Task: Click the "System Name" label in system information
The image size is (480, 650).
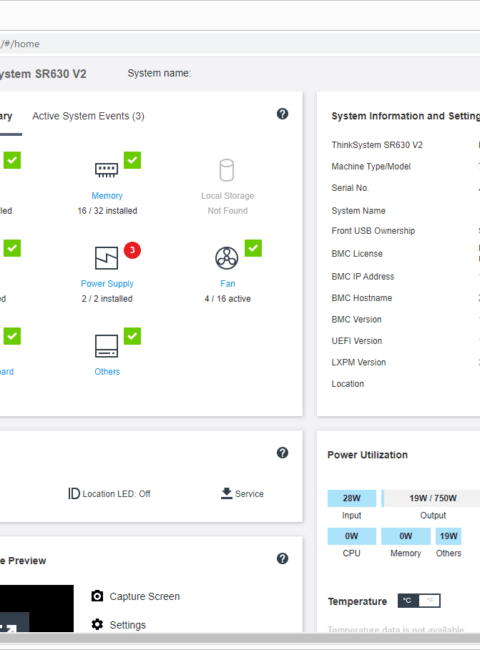Action: [359, 211]
